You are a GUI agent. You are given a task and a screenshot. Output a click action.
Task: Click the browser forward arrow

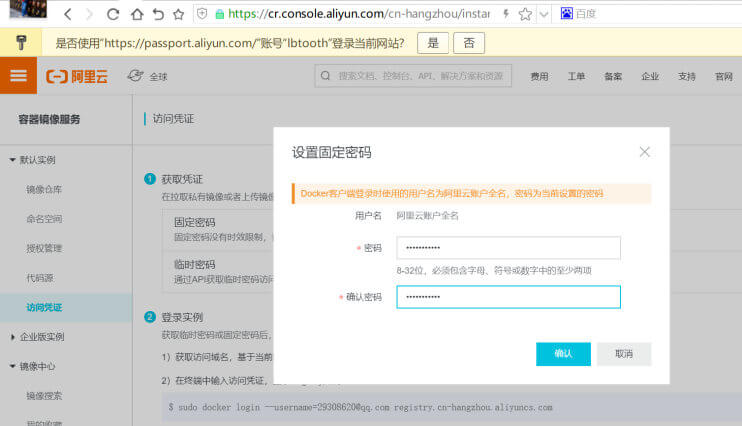(x=89, y=14)
